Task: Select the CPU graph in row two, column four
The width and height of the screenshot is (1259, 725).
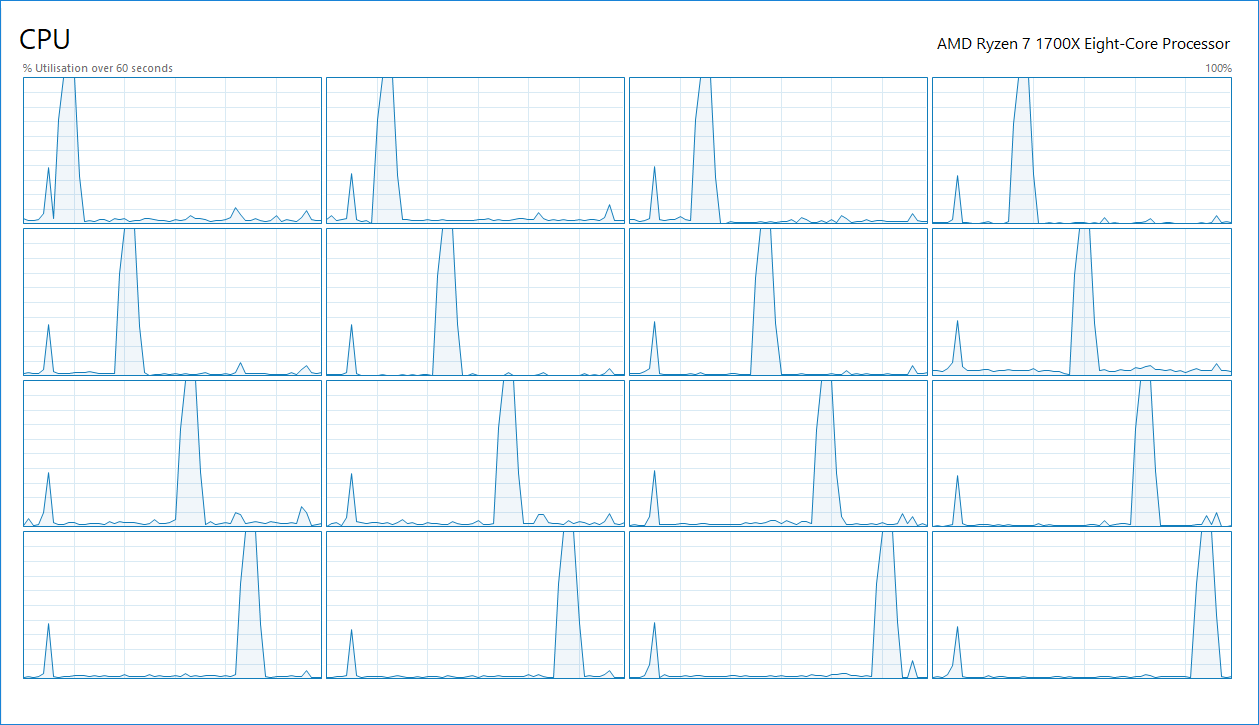Action: [1082, 303]
